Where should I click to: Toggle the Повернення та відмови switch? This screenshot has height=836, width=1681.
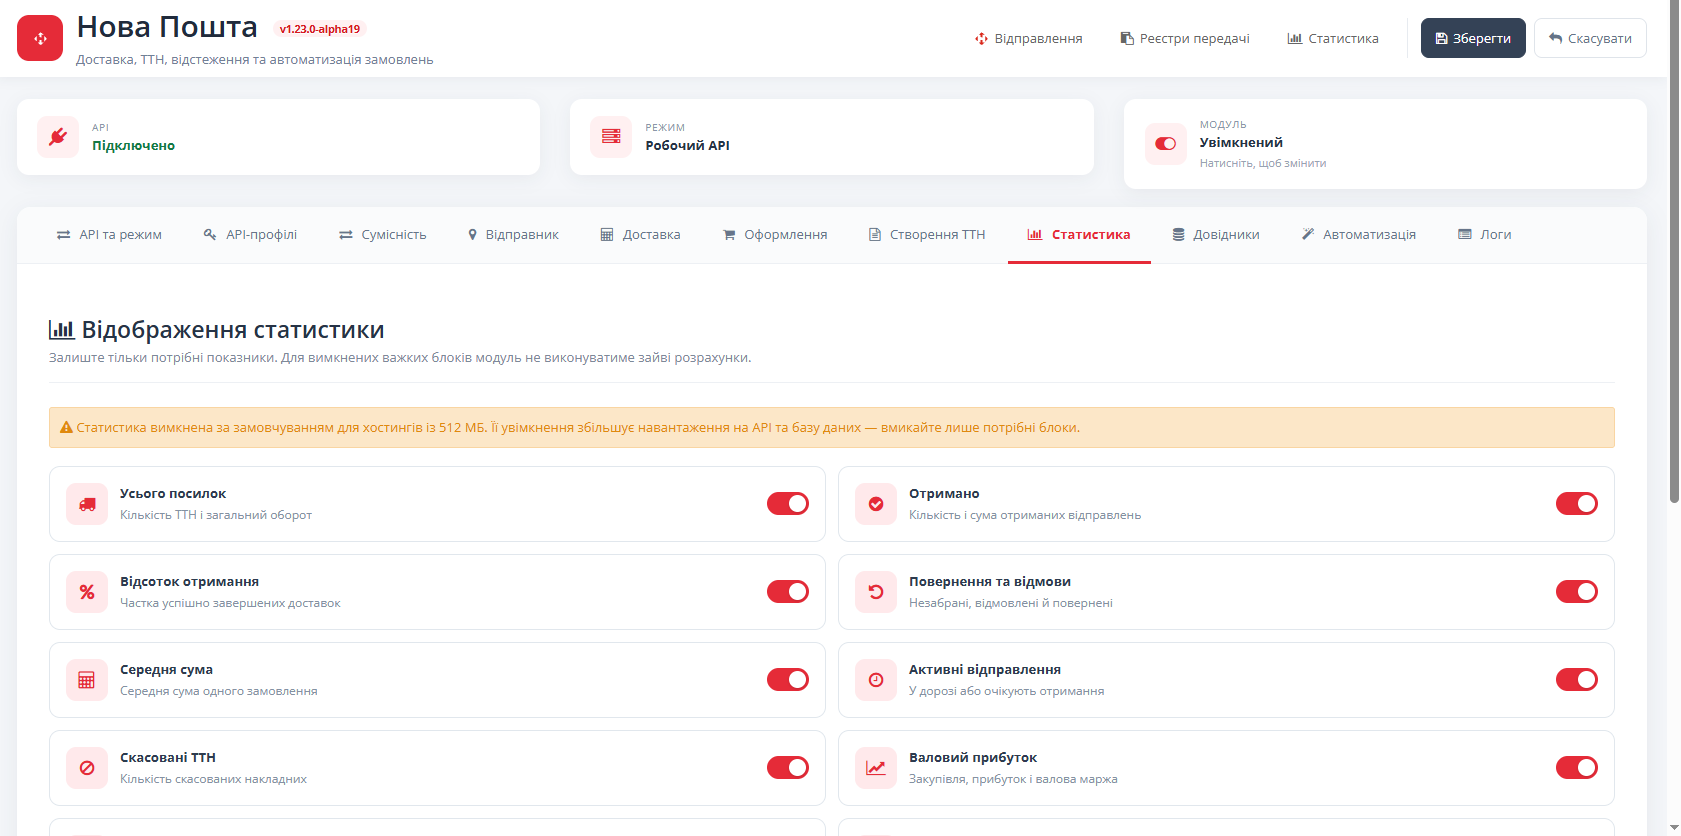coord(1577,592)
